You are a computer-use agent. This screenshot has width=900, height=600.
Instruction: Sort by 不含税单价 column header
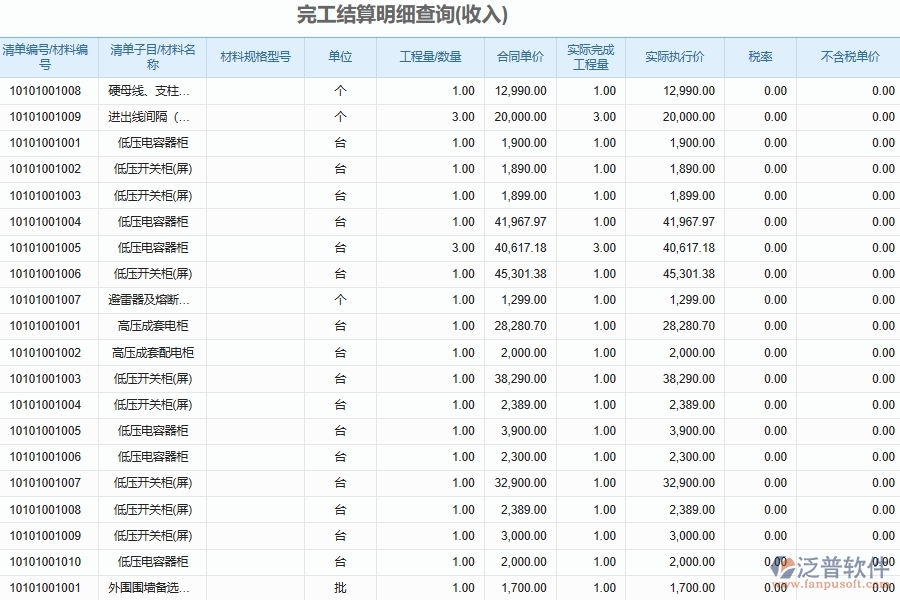pyautogui.click(x=843, y=56)
